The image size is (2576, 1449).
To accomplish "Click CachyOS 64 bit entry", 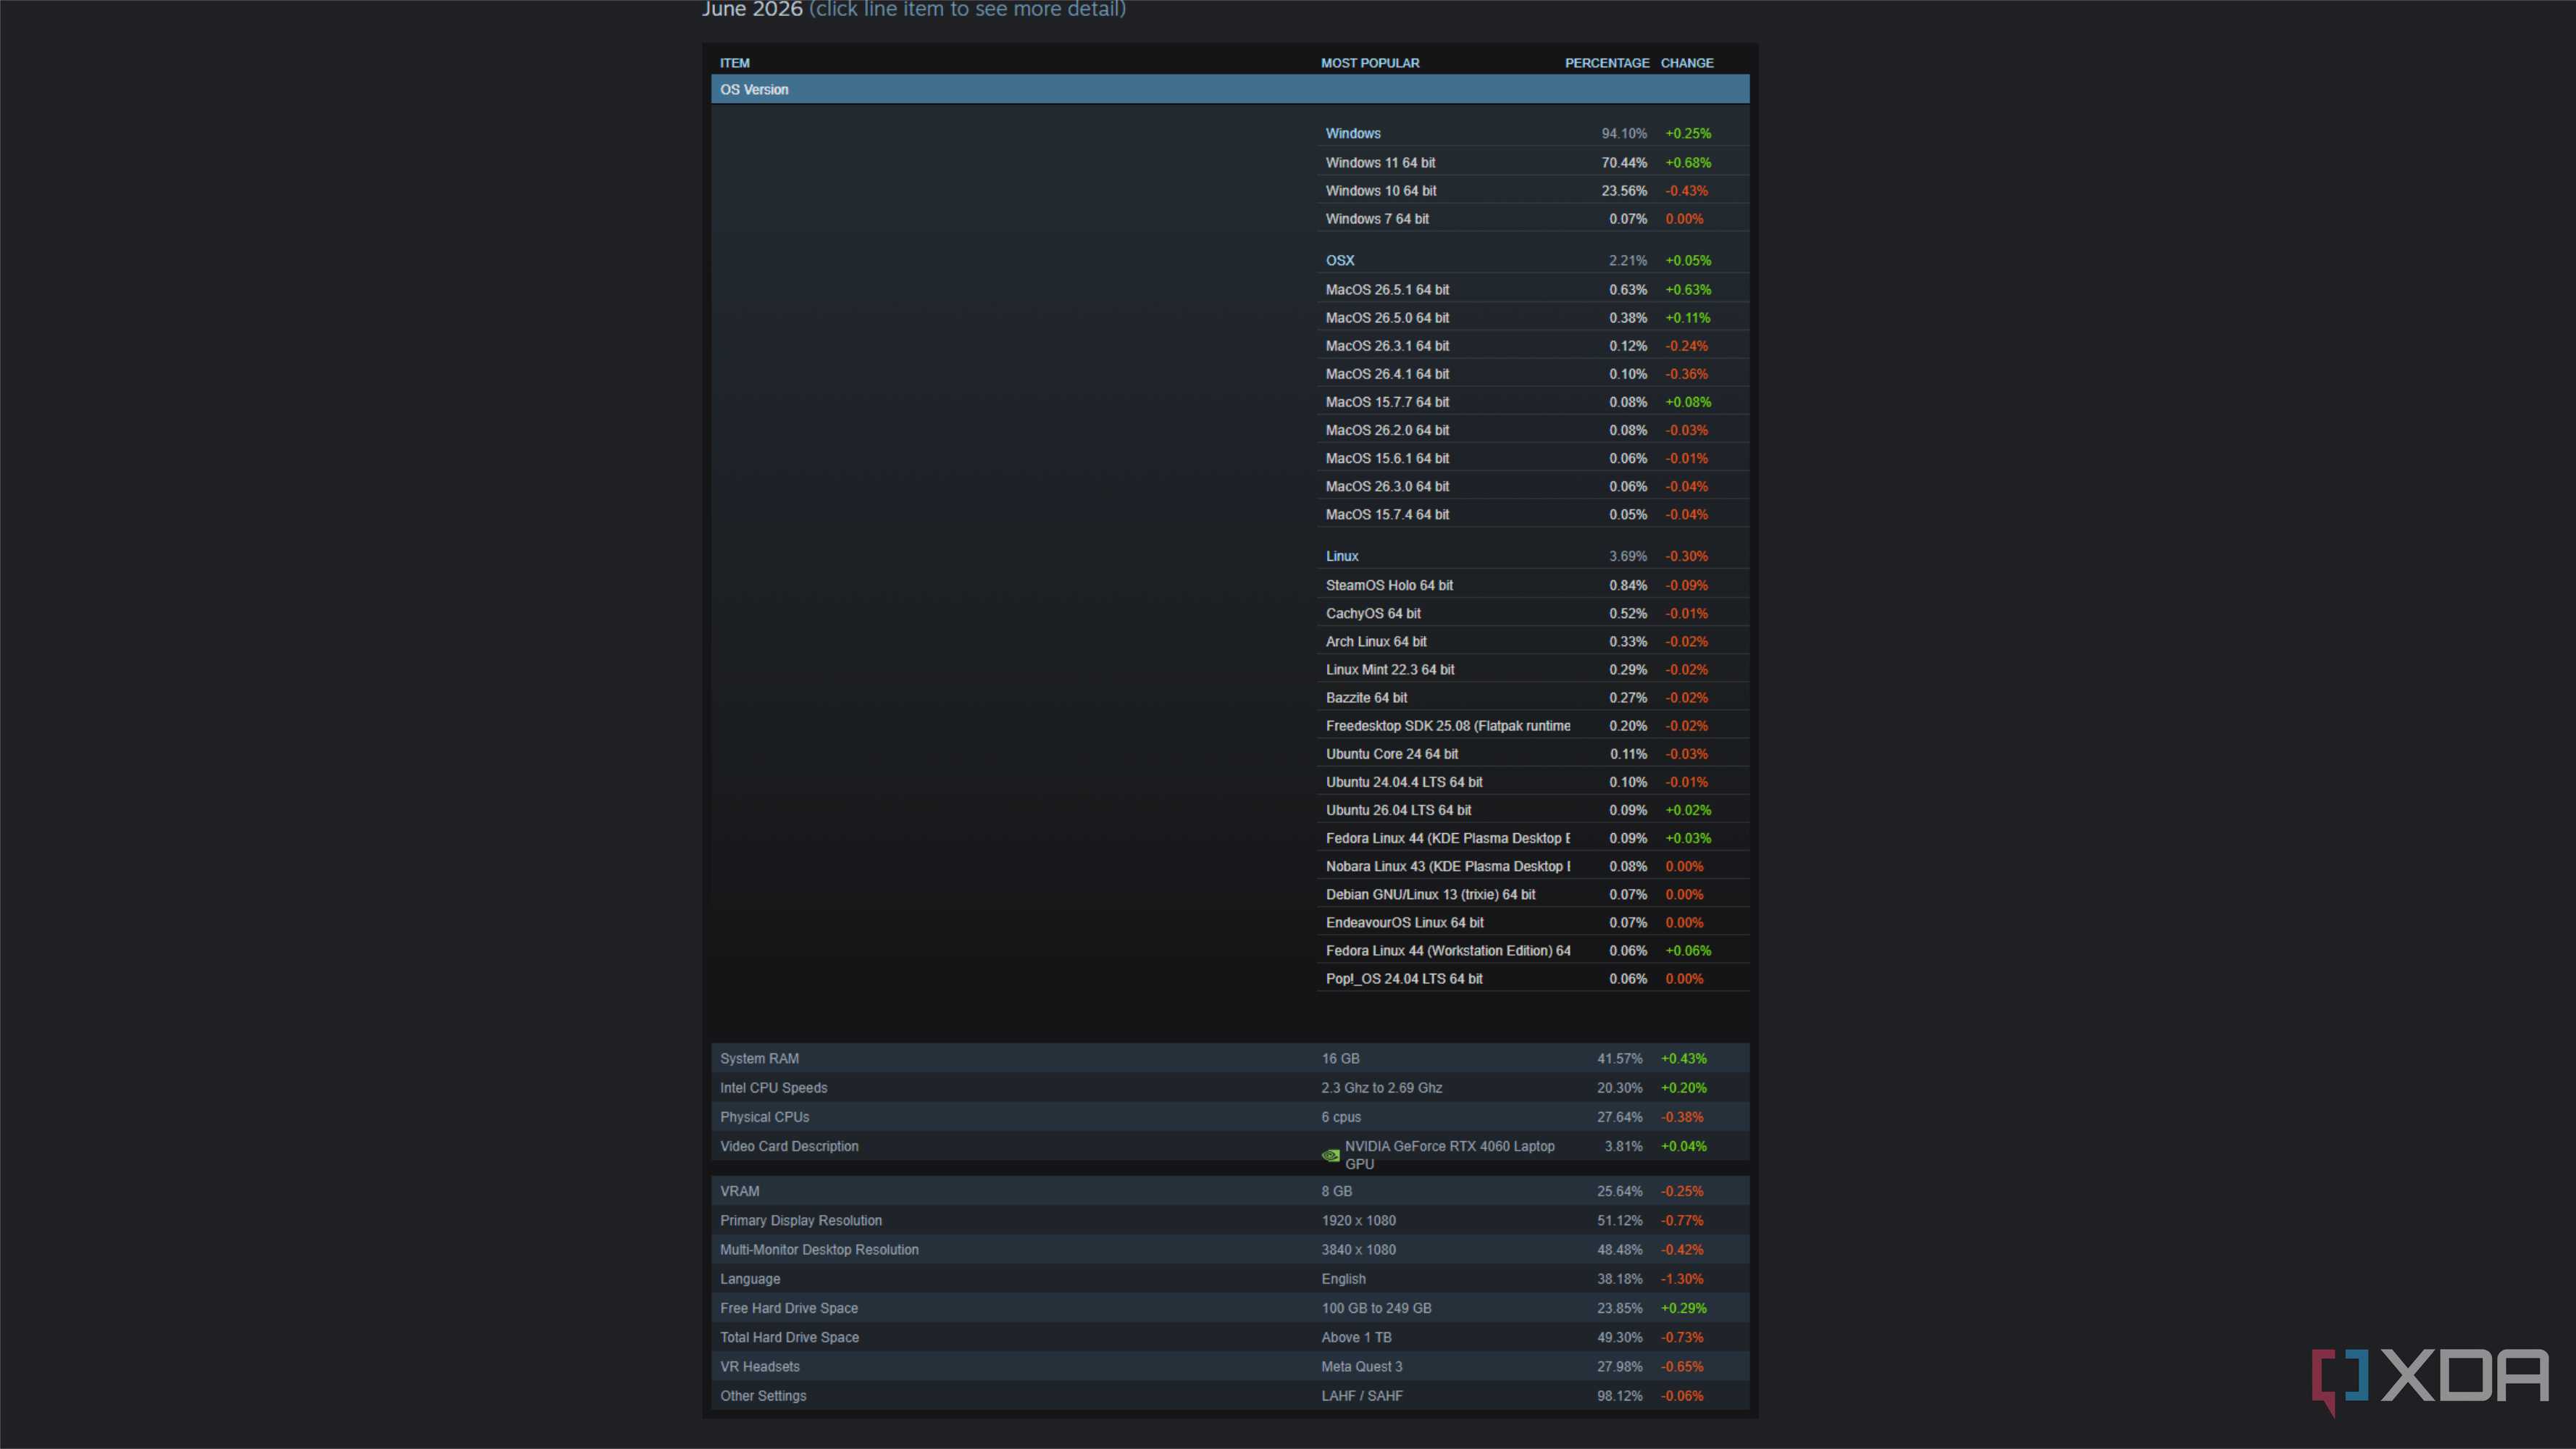I will [1533, 613].
